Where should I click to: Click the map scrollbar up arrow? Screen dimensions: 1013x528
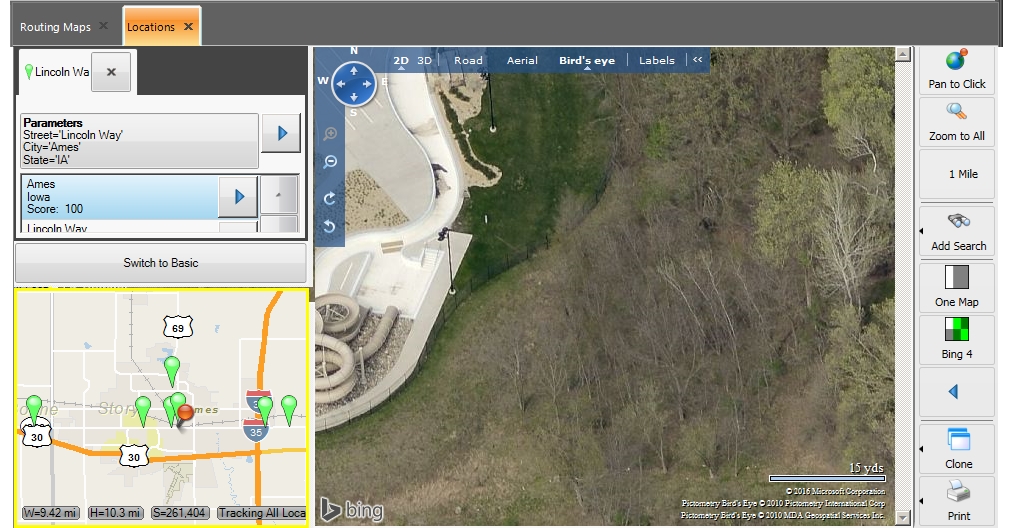[903, 54]
